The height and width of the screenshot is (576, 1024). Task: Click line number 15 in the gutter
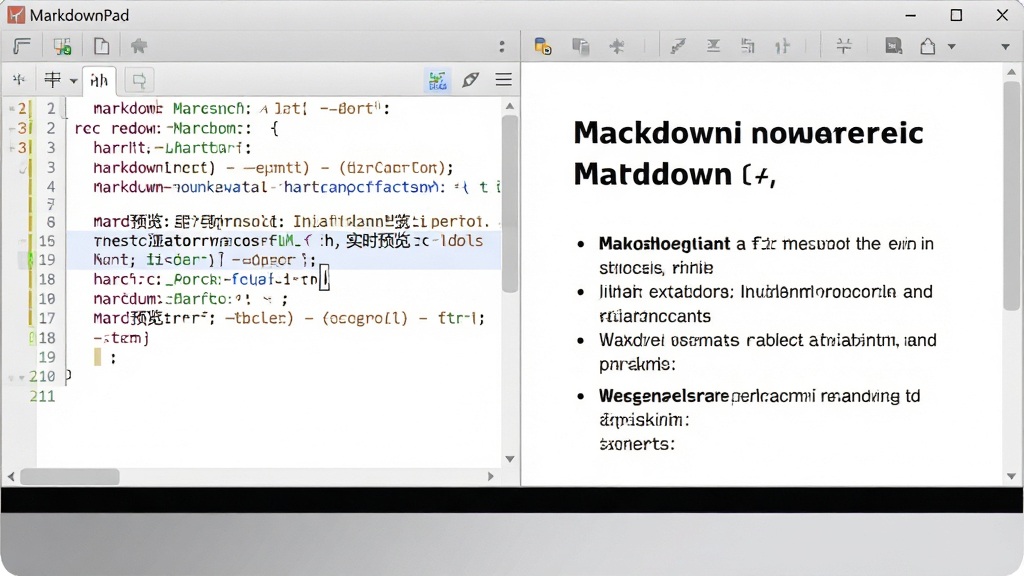point(47,241)
